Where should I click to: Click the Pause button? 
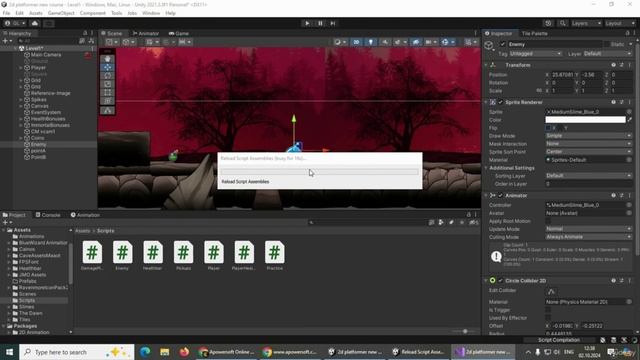[320, 23]
